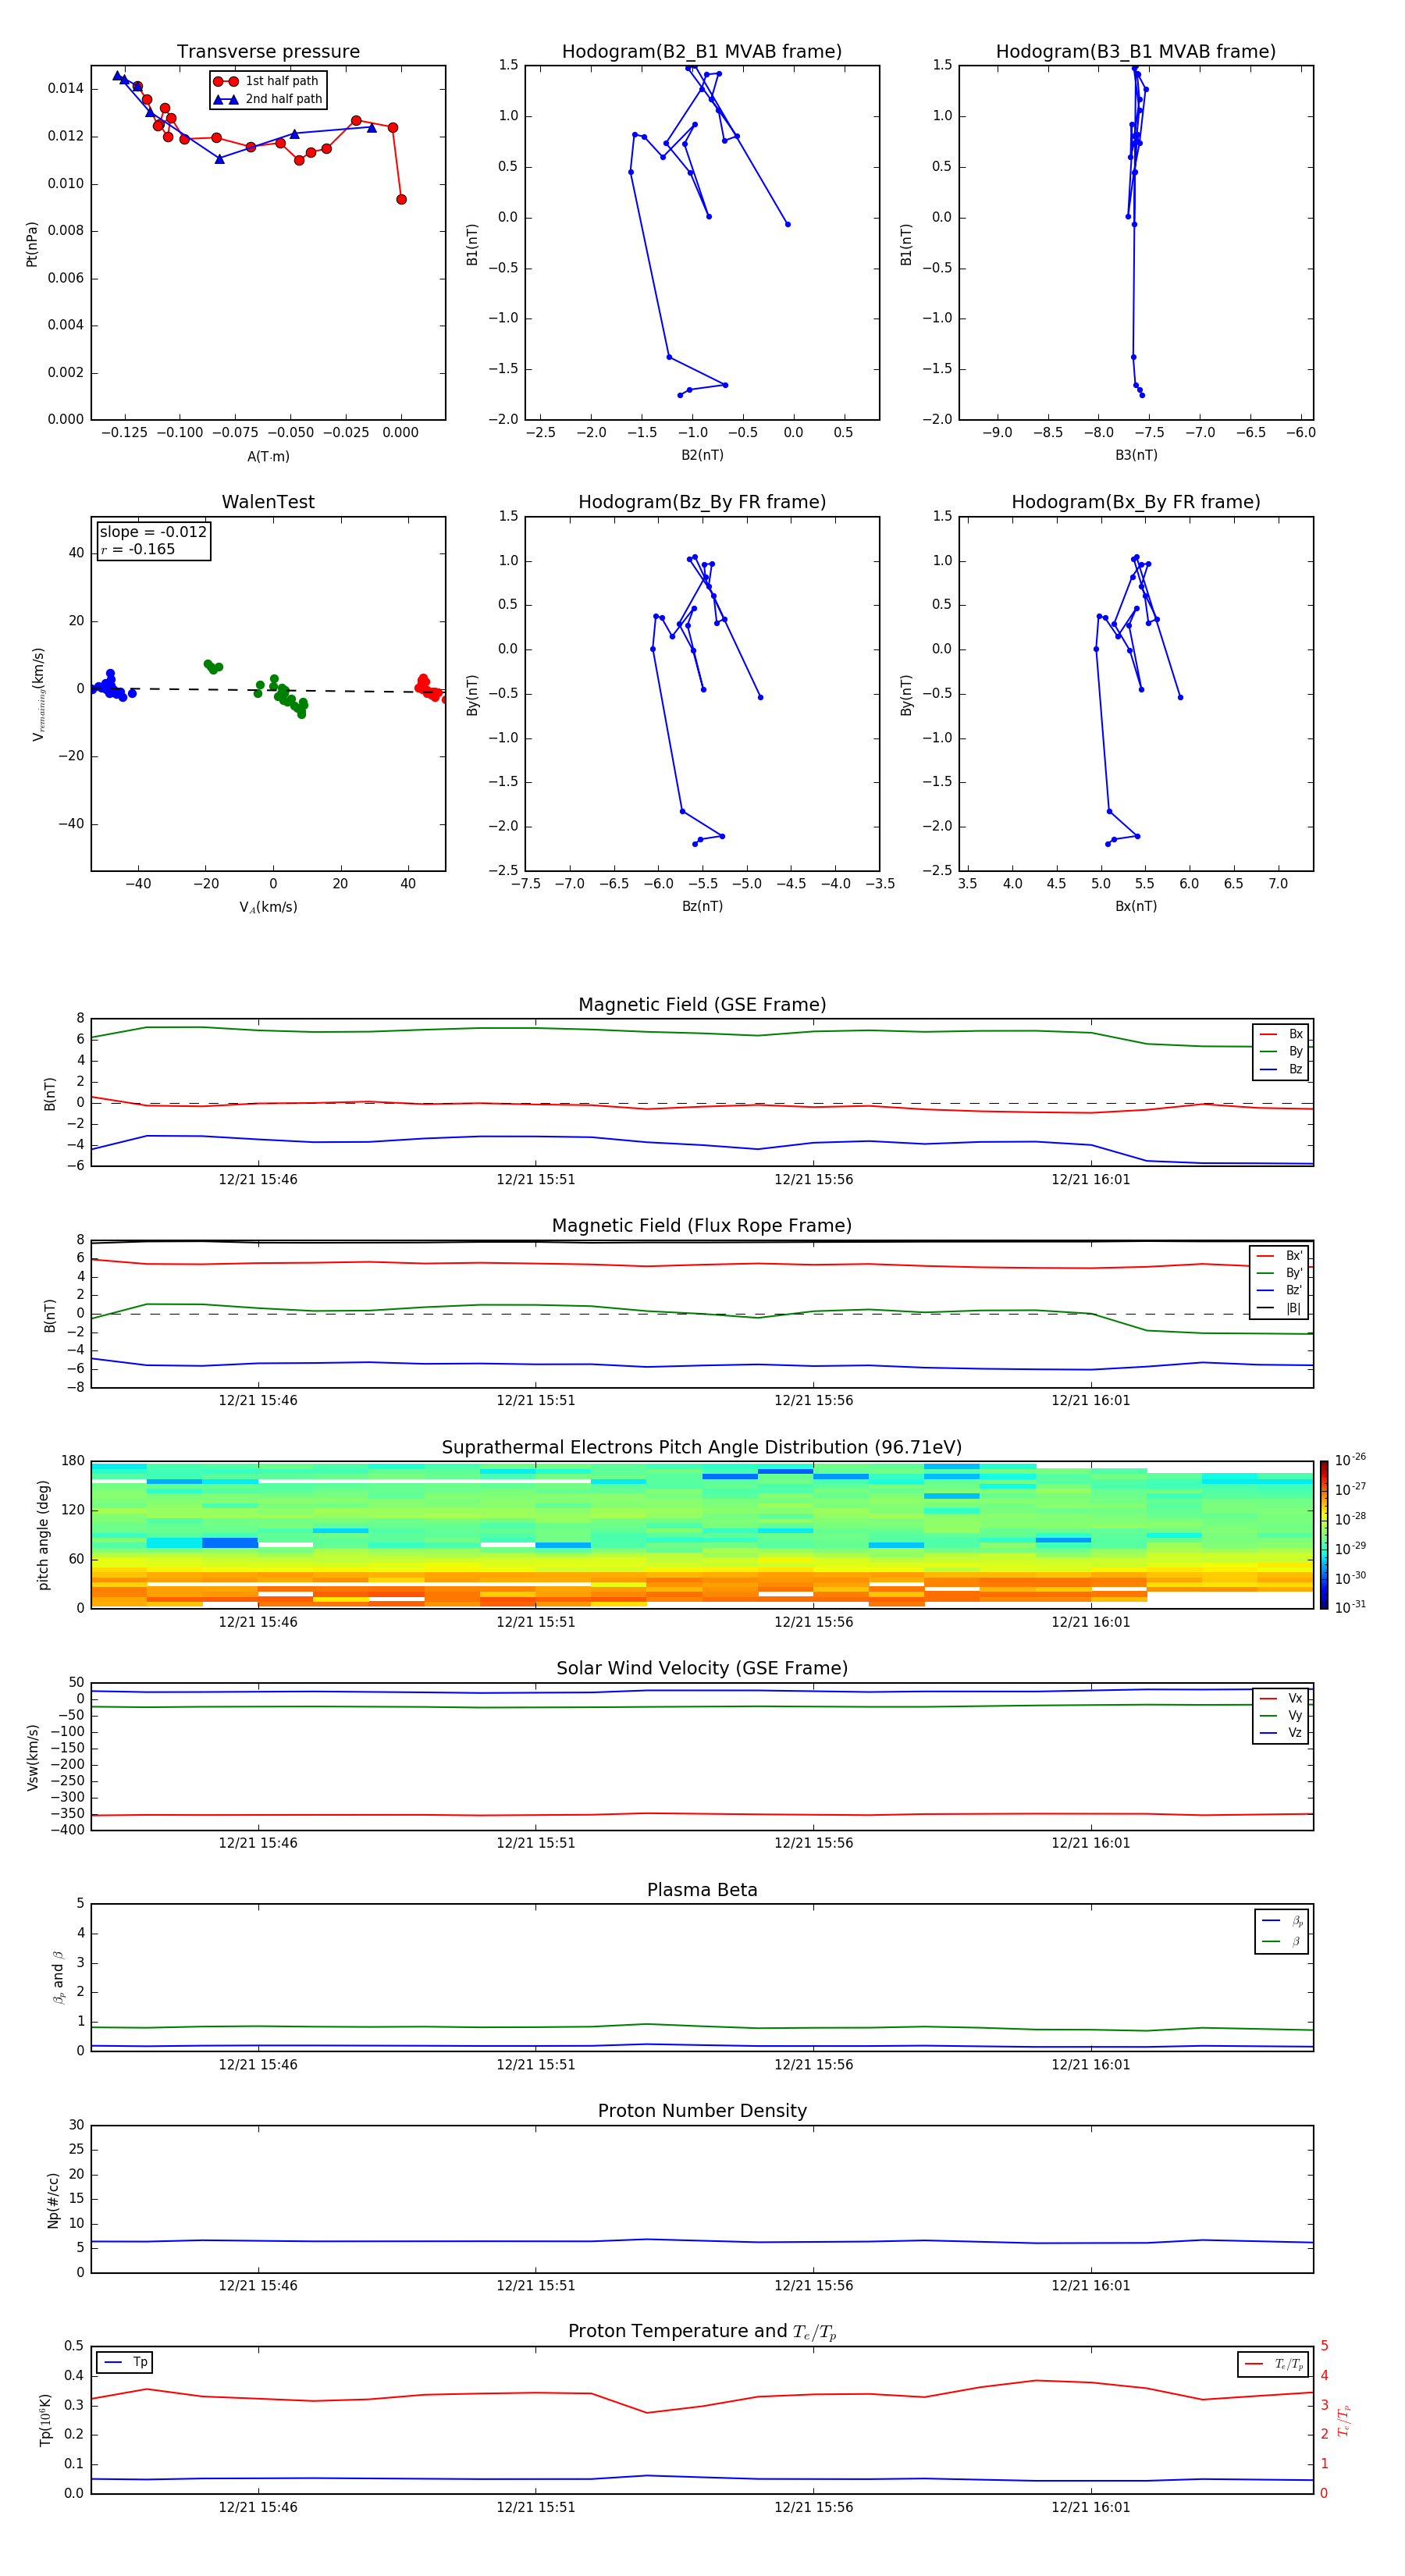Click the 'Transverse pressure' plot title
Screen dimensions: 1405x2576
coord(268,52)
